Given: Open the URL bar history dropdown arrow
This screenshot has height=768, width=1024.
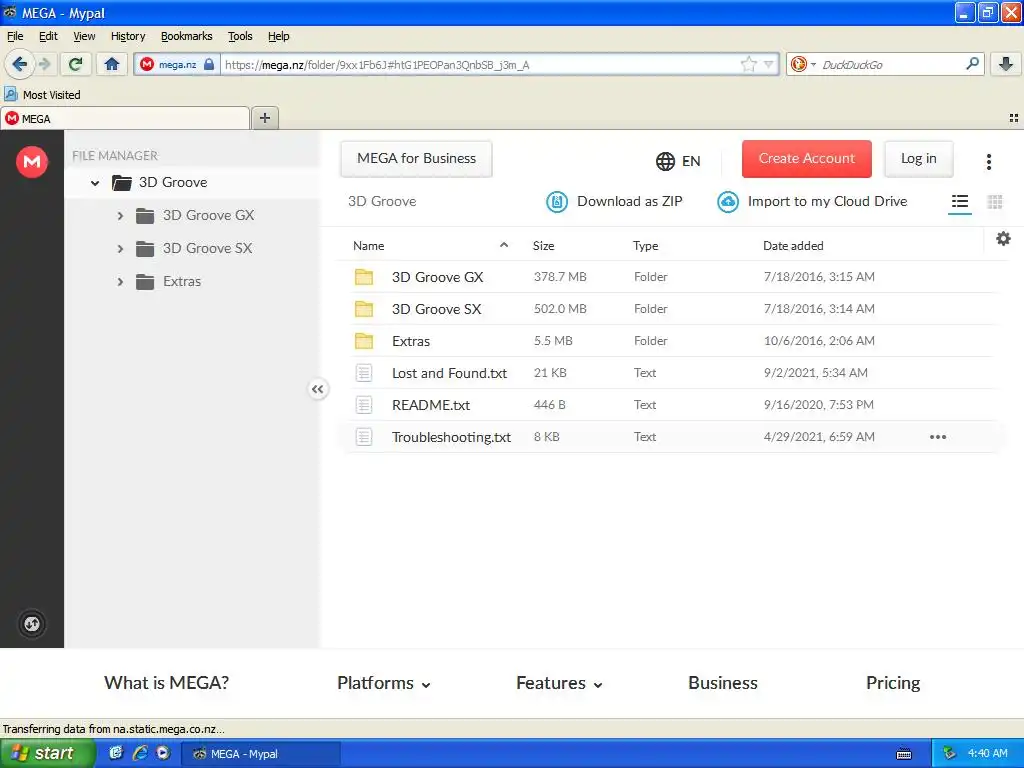Looking at the screenshot, I should pyautogui.click(x=769, y=64).
